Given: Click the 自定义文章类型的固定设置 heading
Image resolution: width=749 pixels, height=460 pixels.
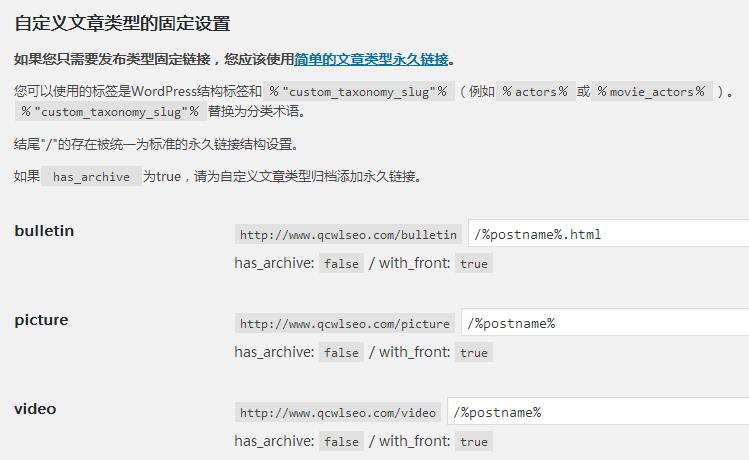Looking at the screenshot, I should pyautogui.click(x=122, y=23).
